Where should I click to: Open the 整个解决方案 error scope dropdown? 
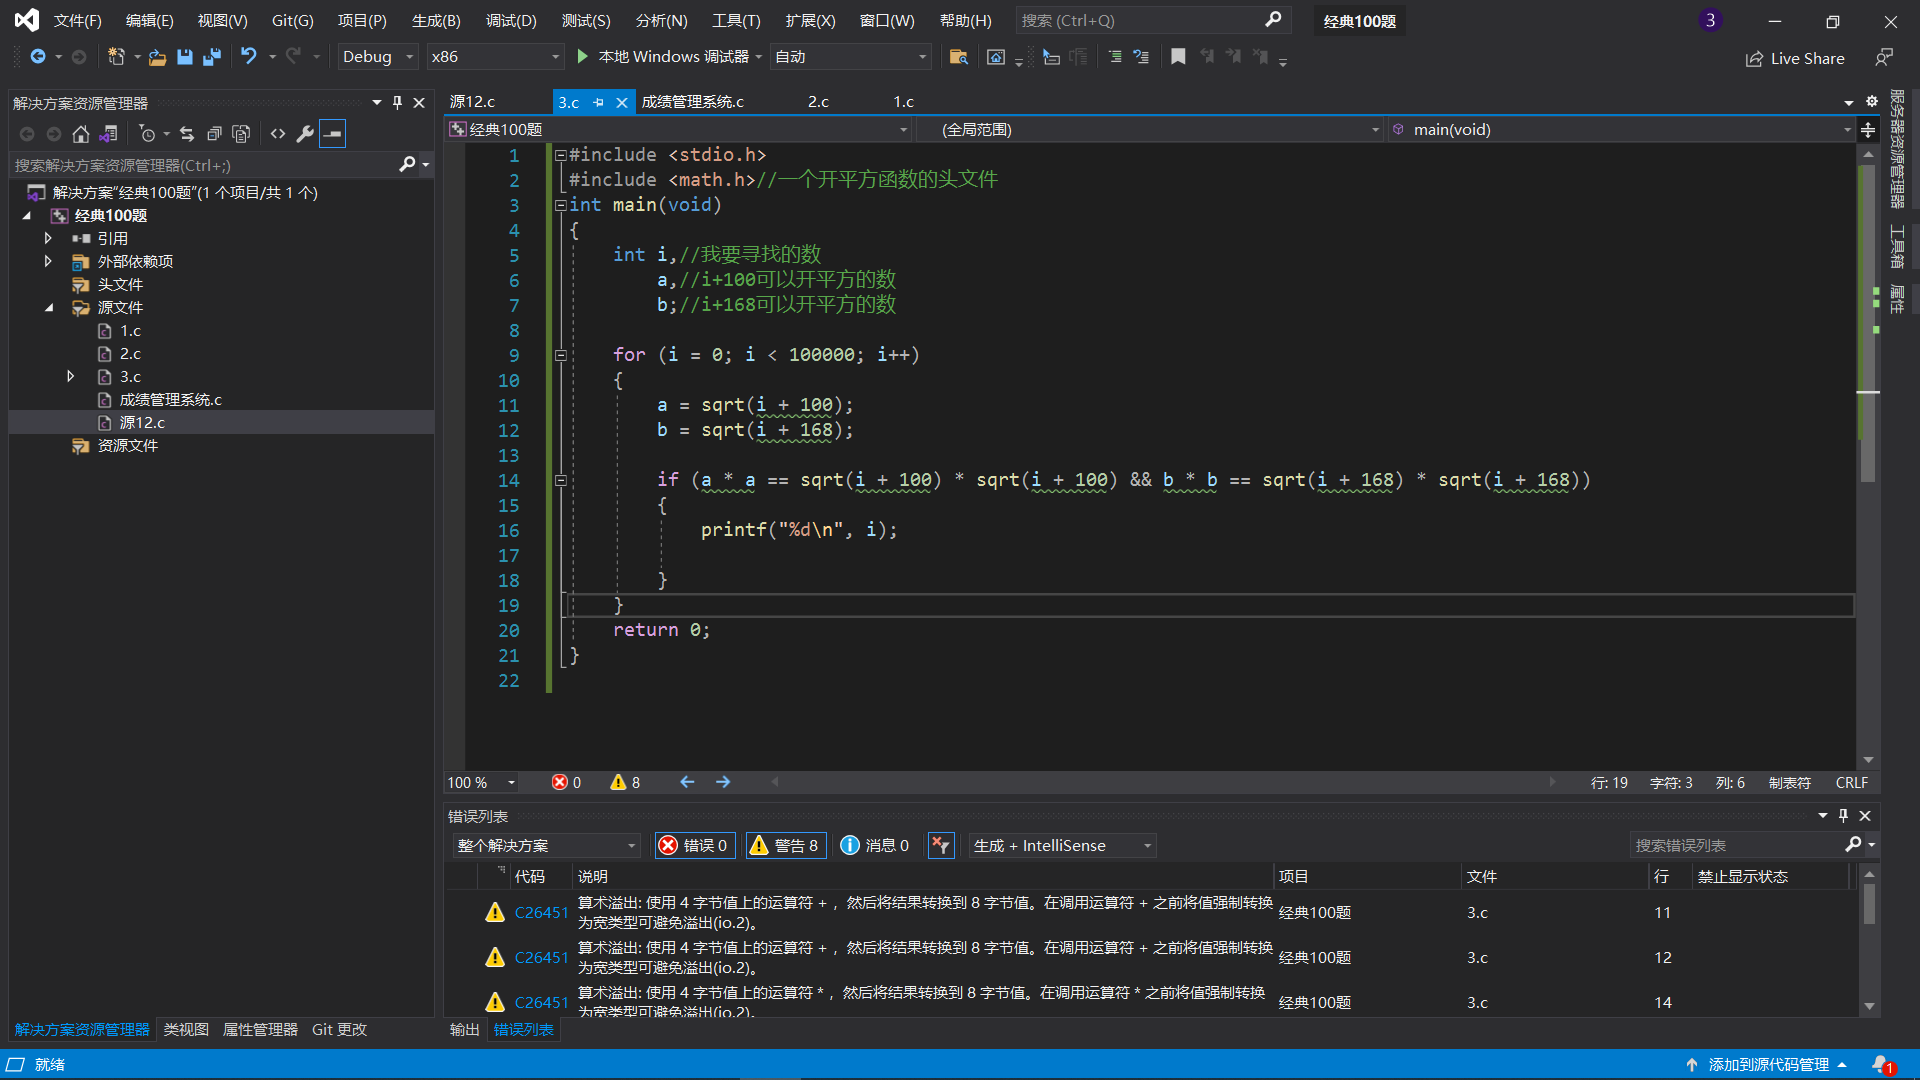tap(546, 845)
